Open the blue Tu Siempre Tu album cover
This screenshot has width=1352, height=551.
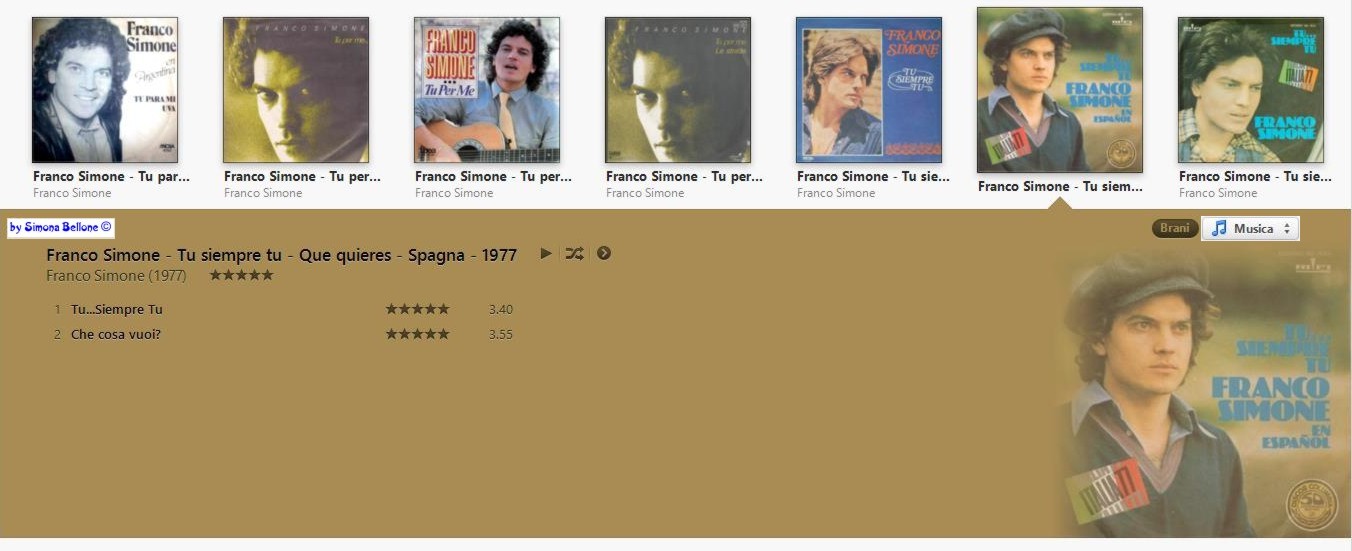pyautogui.click(x=869, y=90)
